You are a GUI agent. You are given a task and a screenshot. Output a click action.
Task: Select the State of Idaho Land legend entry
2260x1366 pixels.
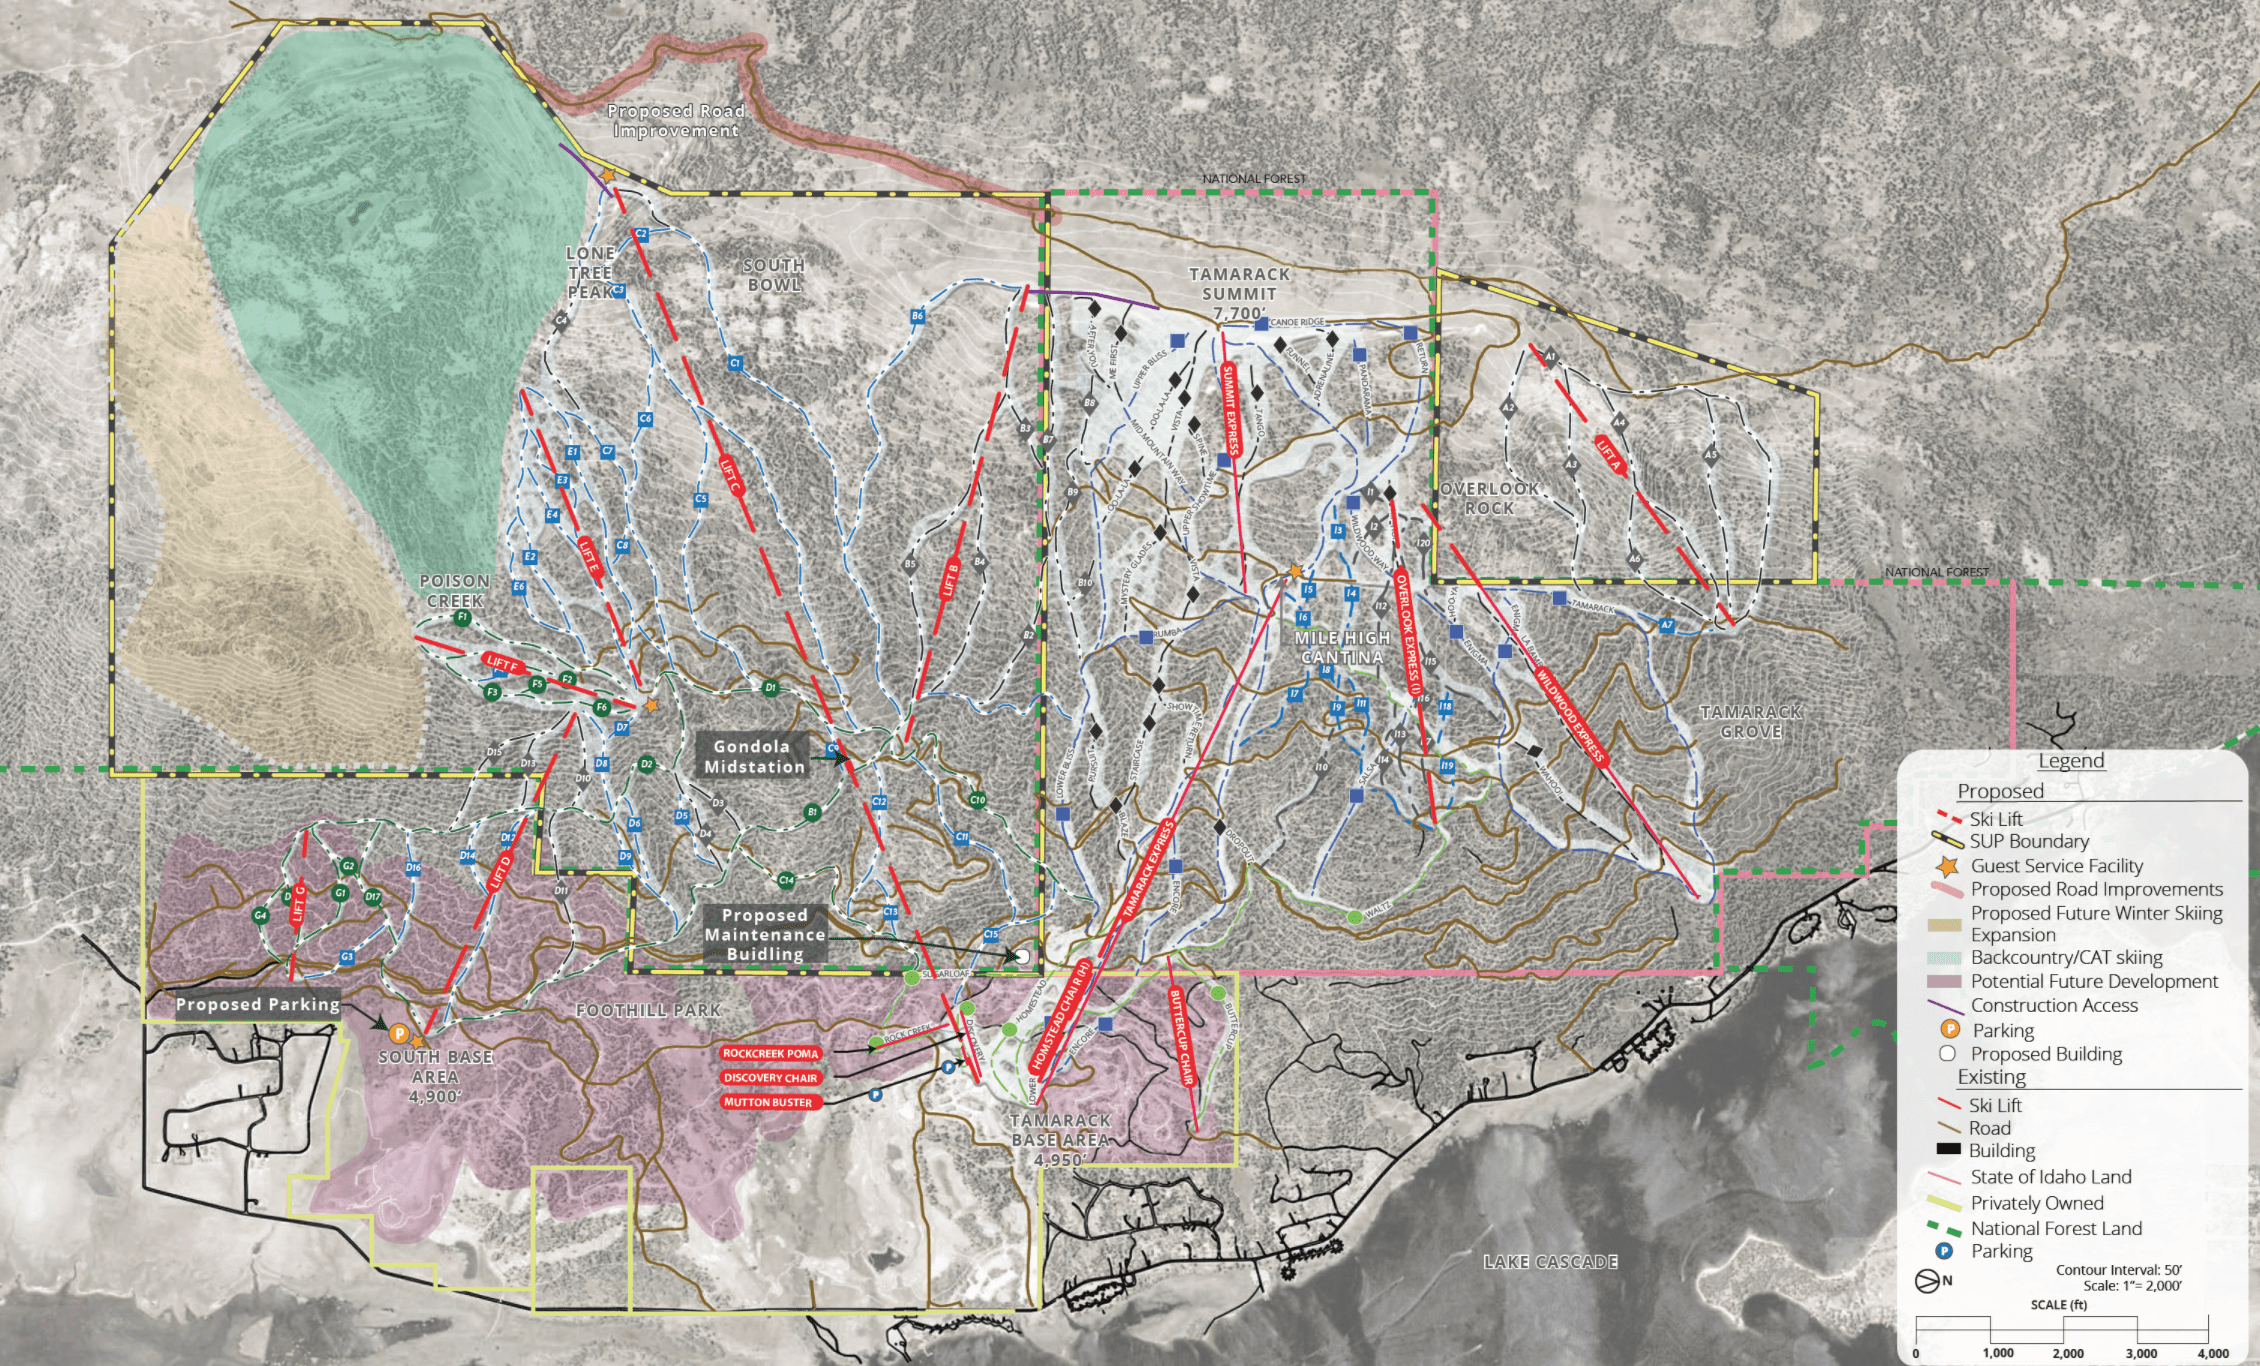point(2032,1177)
